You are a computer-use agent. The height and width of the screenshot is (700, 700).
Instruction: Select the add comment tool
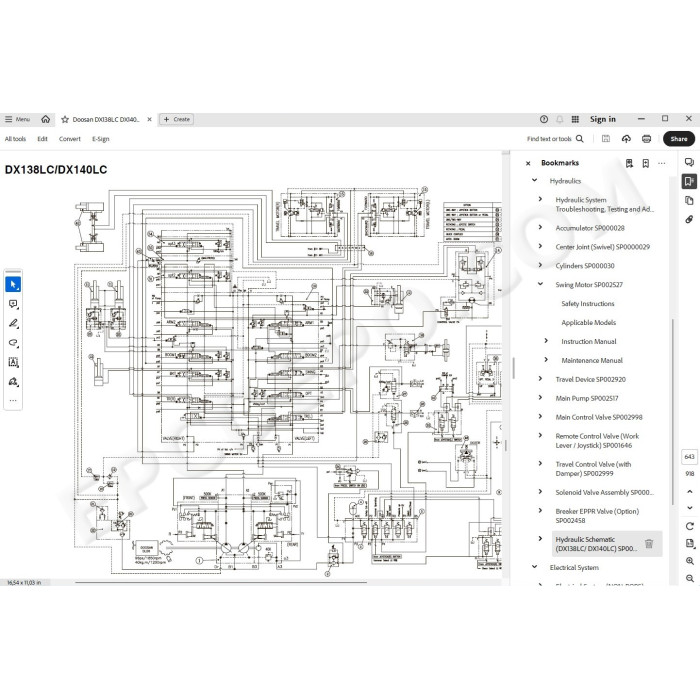13,304
